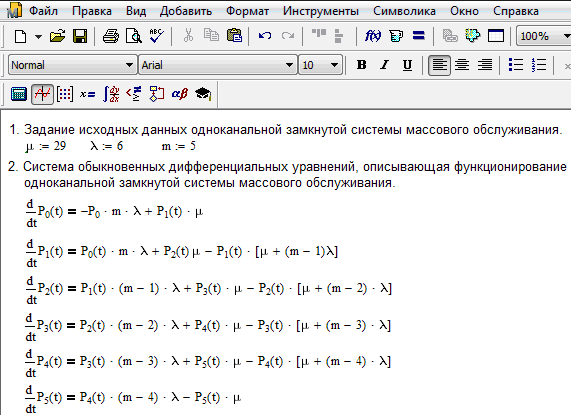Toggle Italic formatting

[384, 65]
